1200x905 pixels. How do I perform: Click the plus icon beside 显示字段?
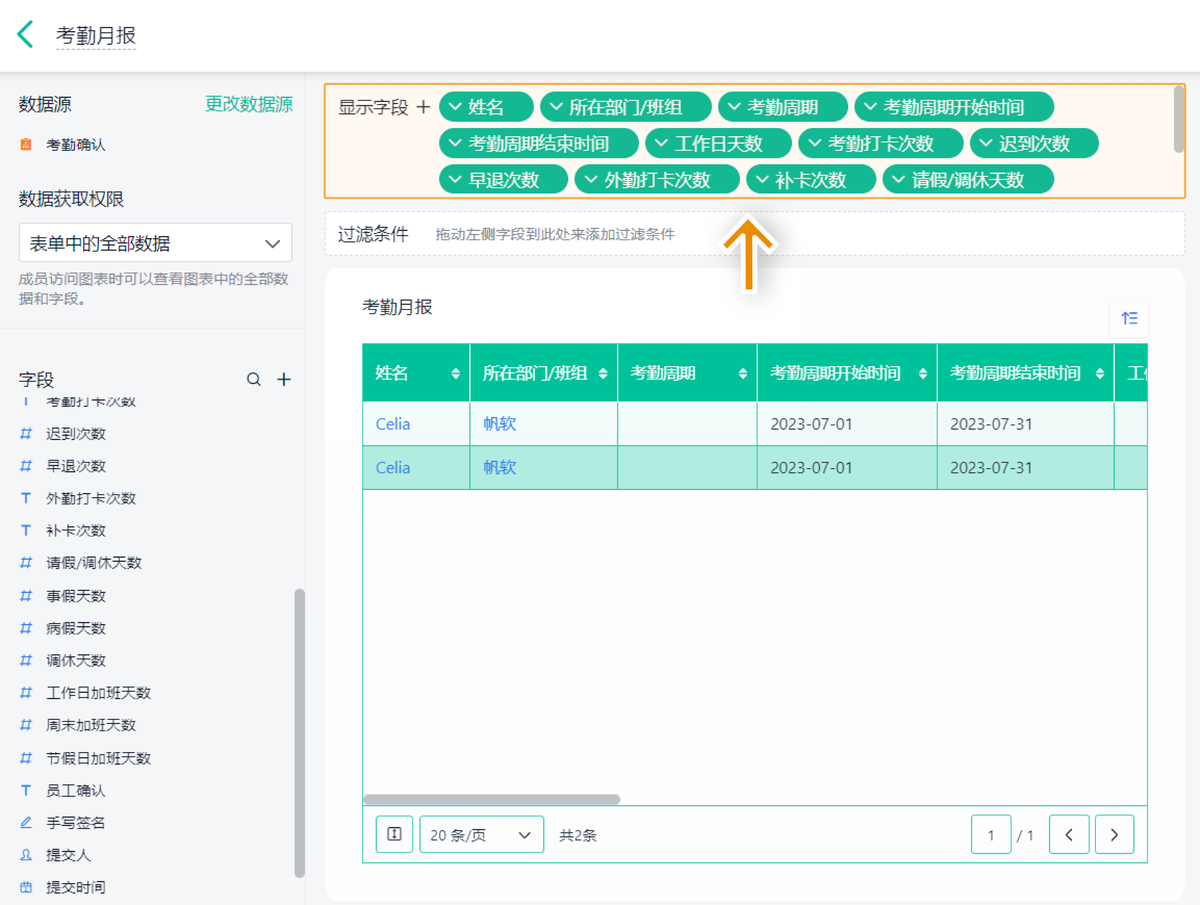tap(423, 107)
